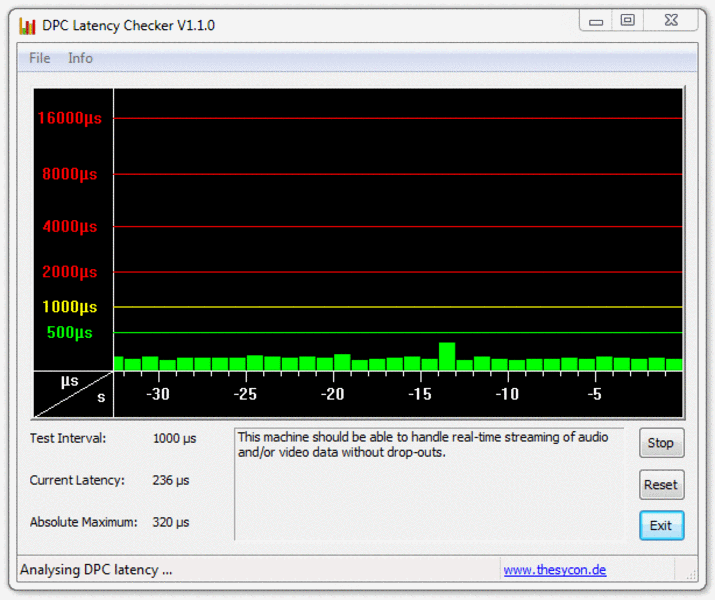The height and width of the screenshot is (600, 715).
Task: Click the 'Analysing DPC latency' status text
Action: click(96, 570)
